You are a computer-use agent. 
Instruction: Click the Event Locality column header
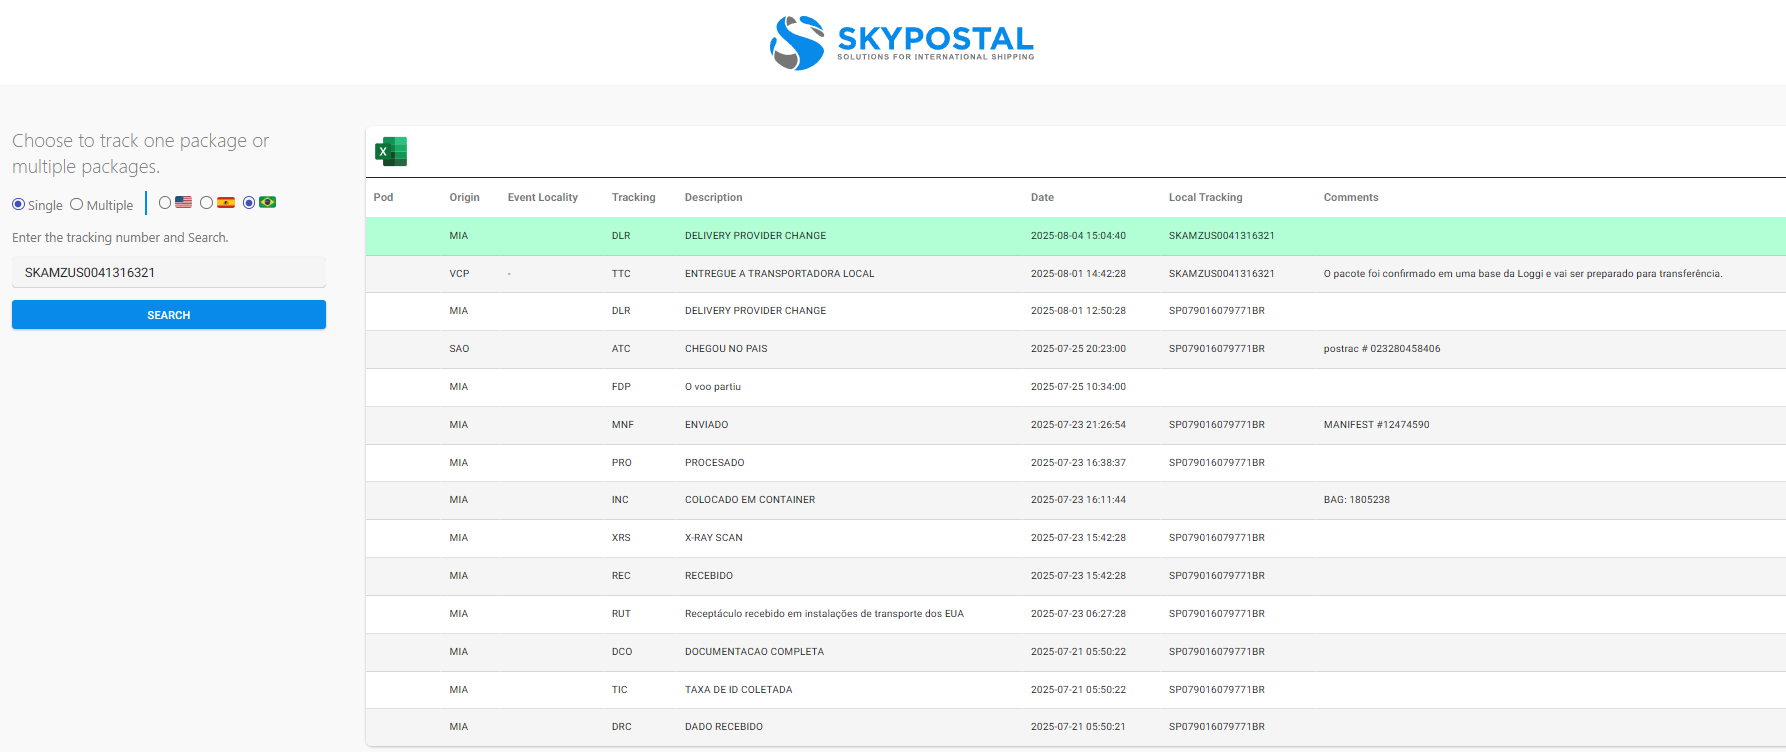pos(543,197)
